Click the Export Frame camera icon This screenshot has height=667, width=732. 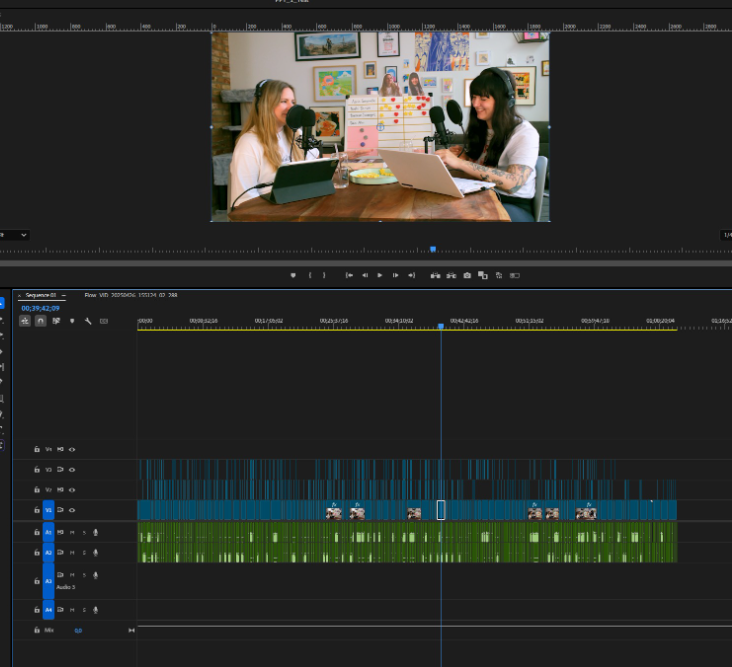(467, 275)
